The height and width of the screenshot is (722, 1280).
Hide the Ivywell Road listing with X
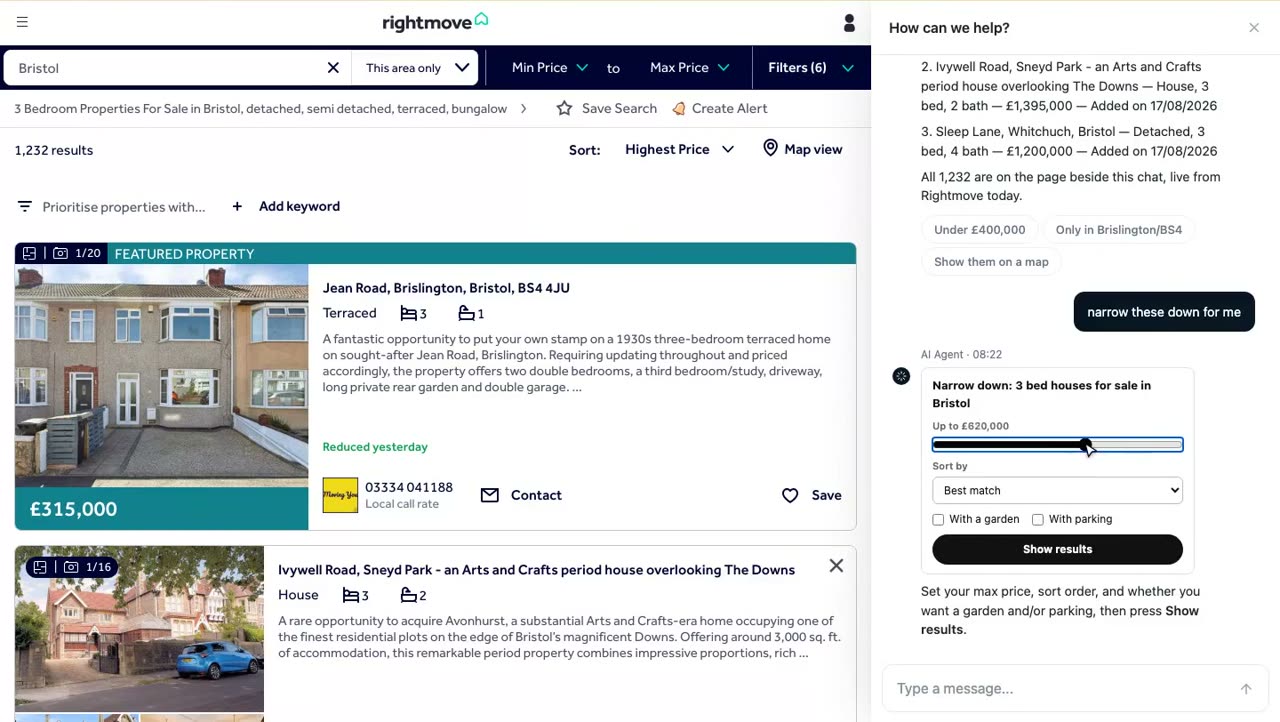tap(836, 566)
